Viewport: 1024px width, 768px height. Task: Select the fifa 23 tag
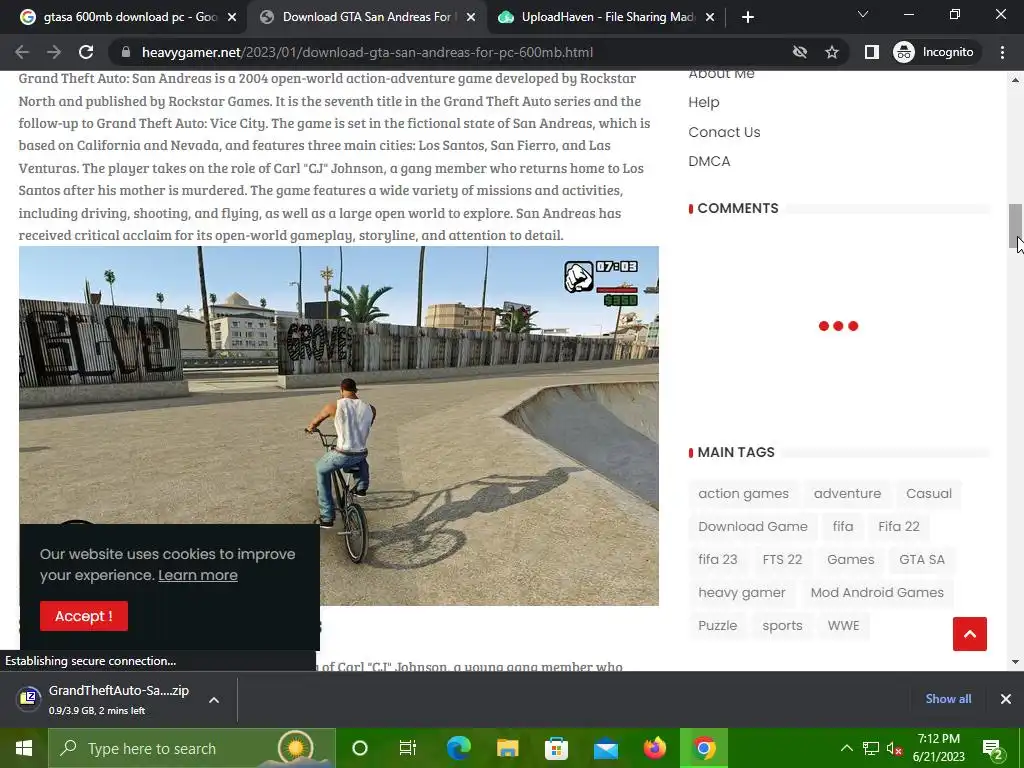tap(717, 560)
